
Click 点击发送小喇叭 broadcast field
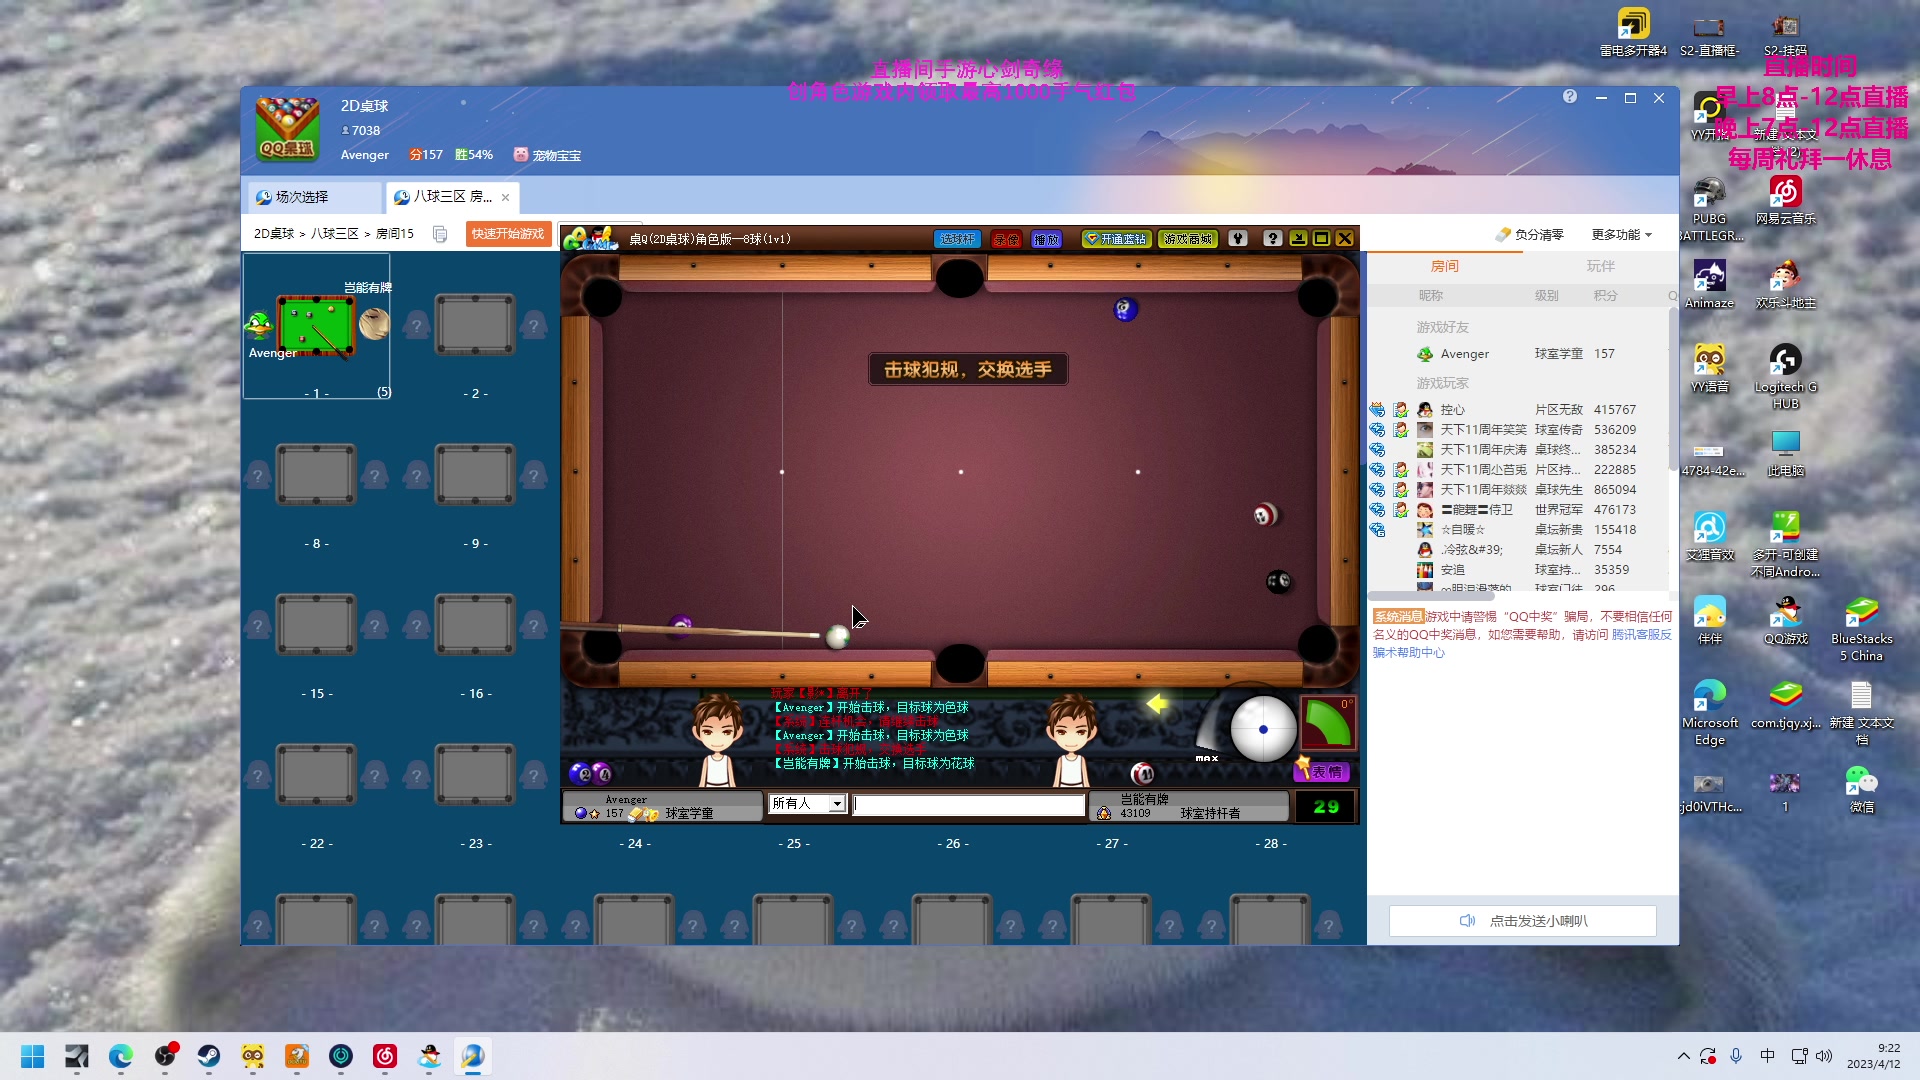[1522, 921]
